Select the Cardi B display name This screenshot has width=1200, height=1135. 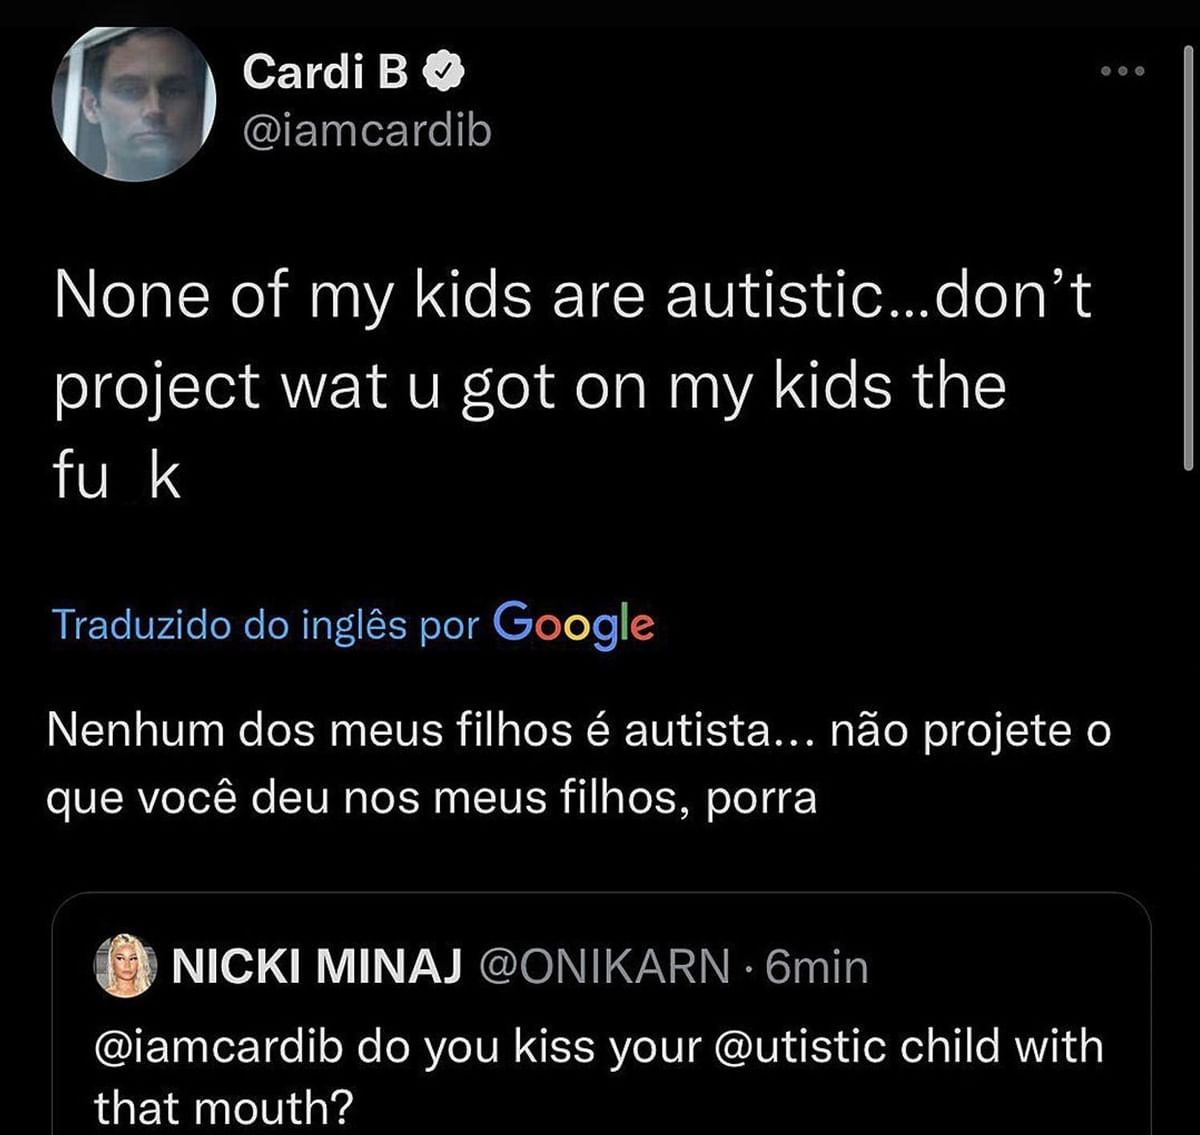[x=323, y=70]
